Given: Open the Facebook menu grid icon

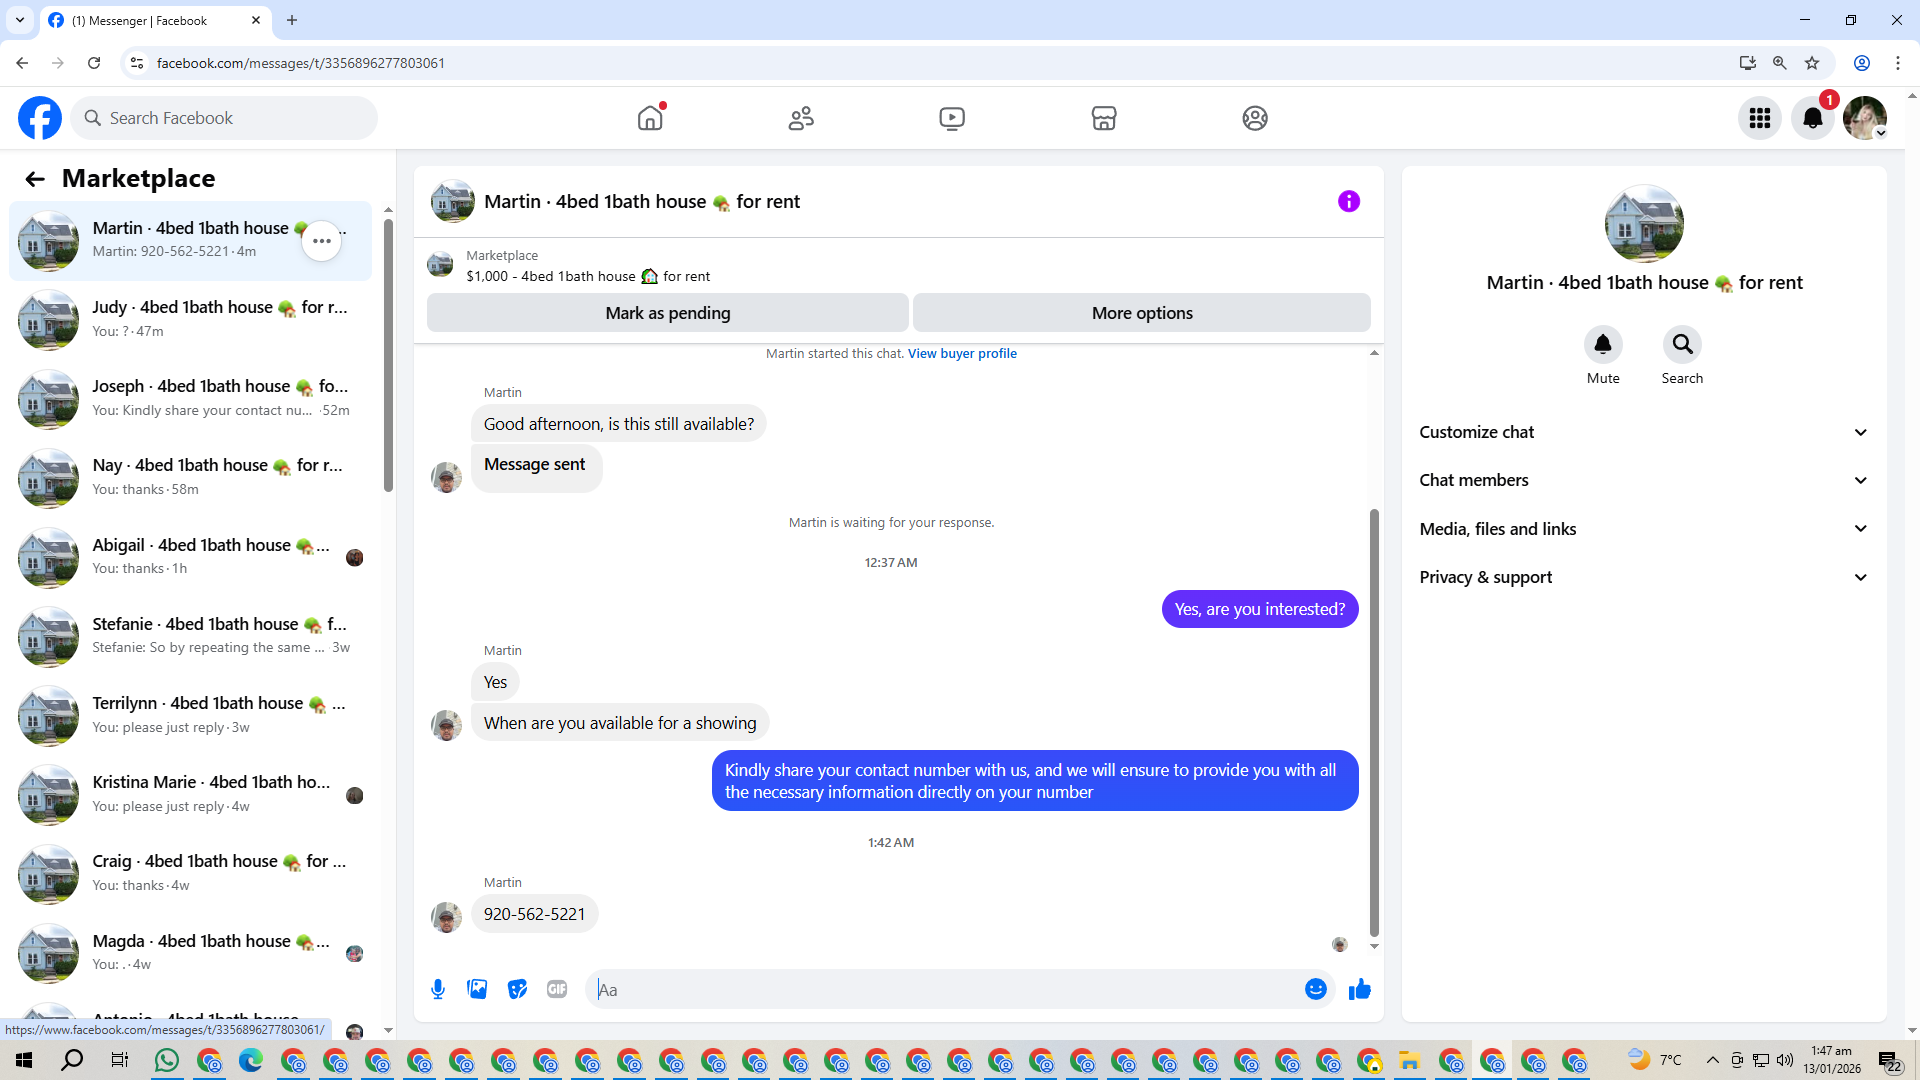Looking at the screenshot, I should tap(1759, 118).
